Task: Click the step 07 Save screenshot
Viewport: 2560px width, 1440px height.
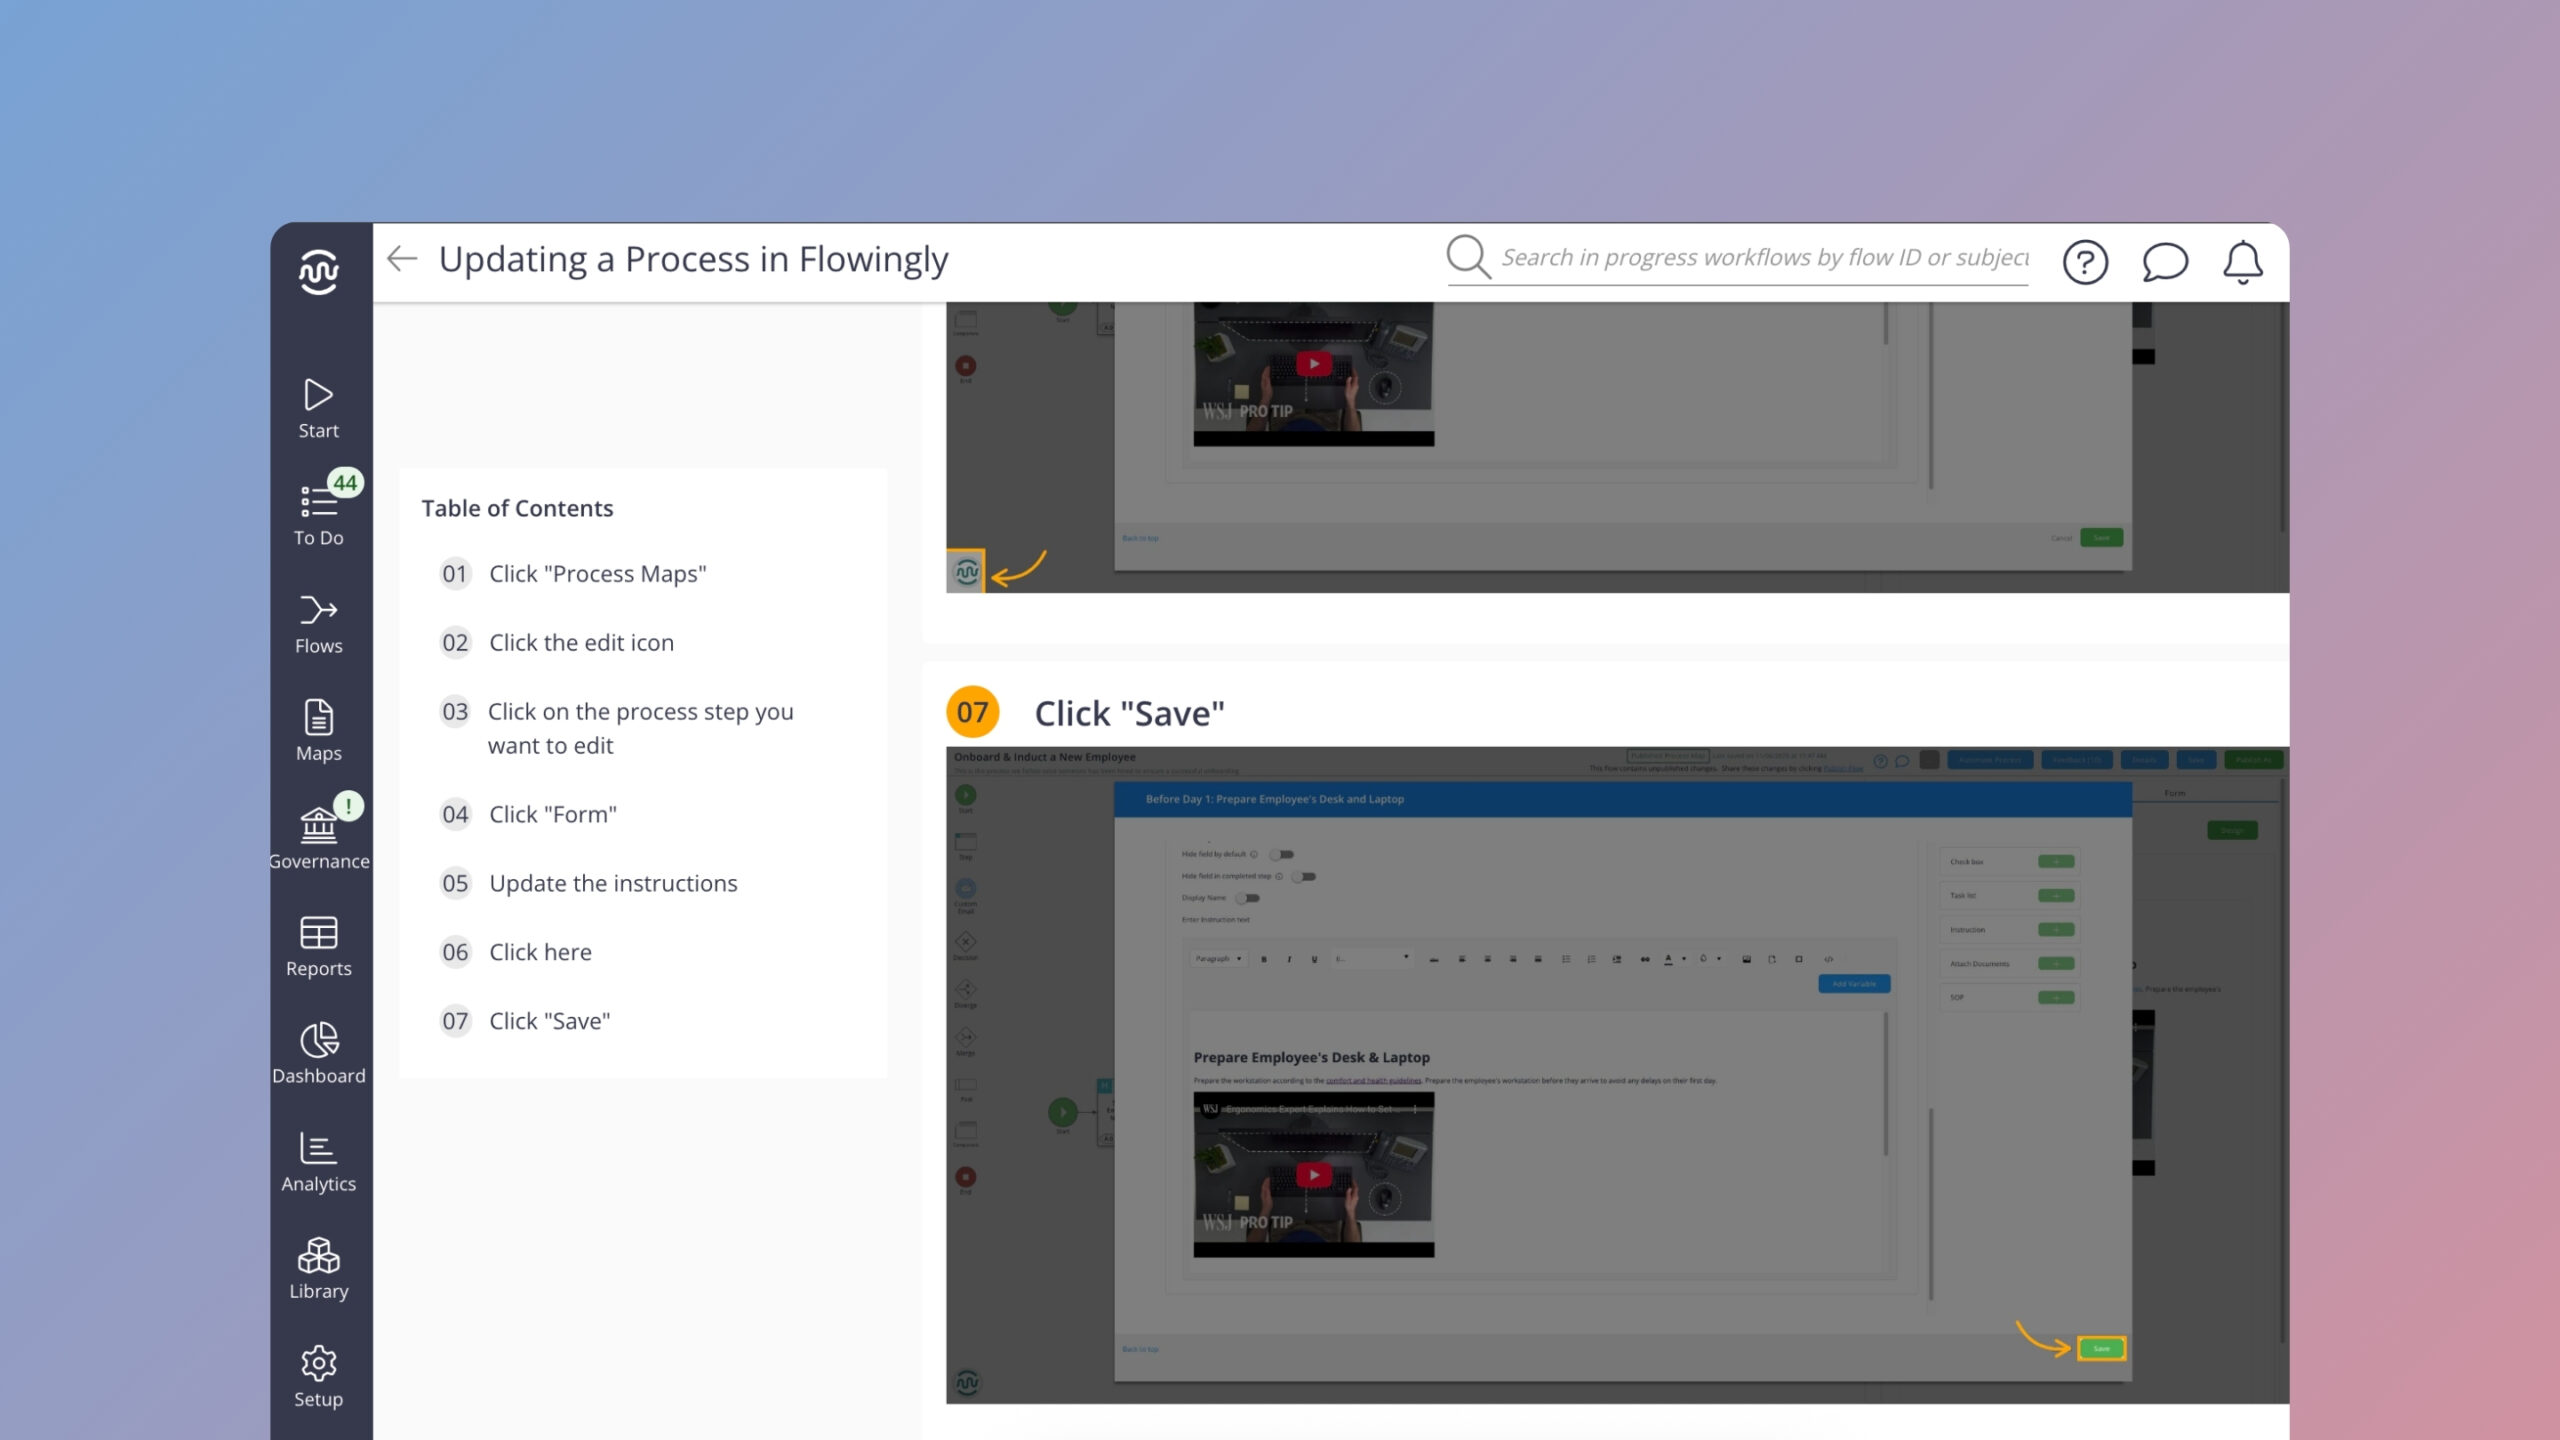Action: [x=1616, y=1075]
